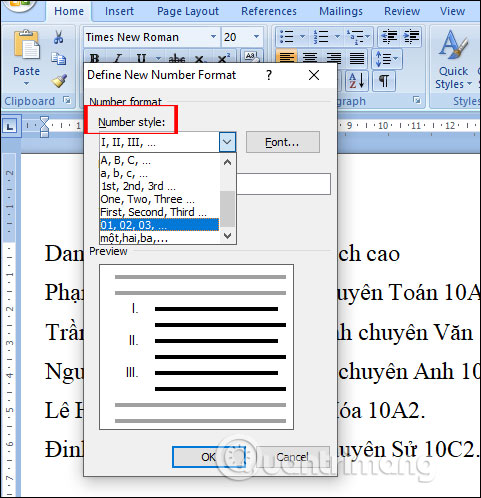The height and width of the screenshot is (498, 481).
Task: Align text left
Action: click(286, 58)
